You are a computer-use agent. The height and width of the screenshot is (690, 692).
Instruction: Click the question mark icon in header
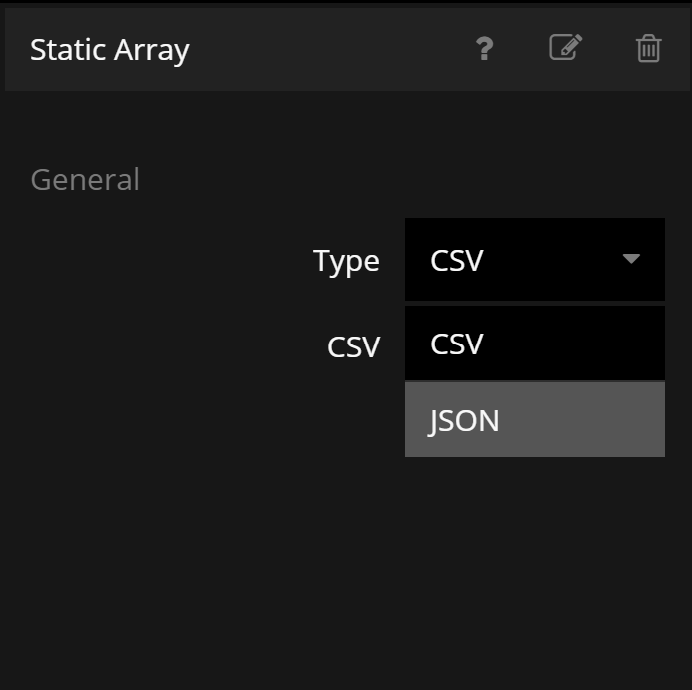pyautogui.click(x=484, y=48)
